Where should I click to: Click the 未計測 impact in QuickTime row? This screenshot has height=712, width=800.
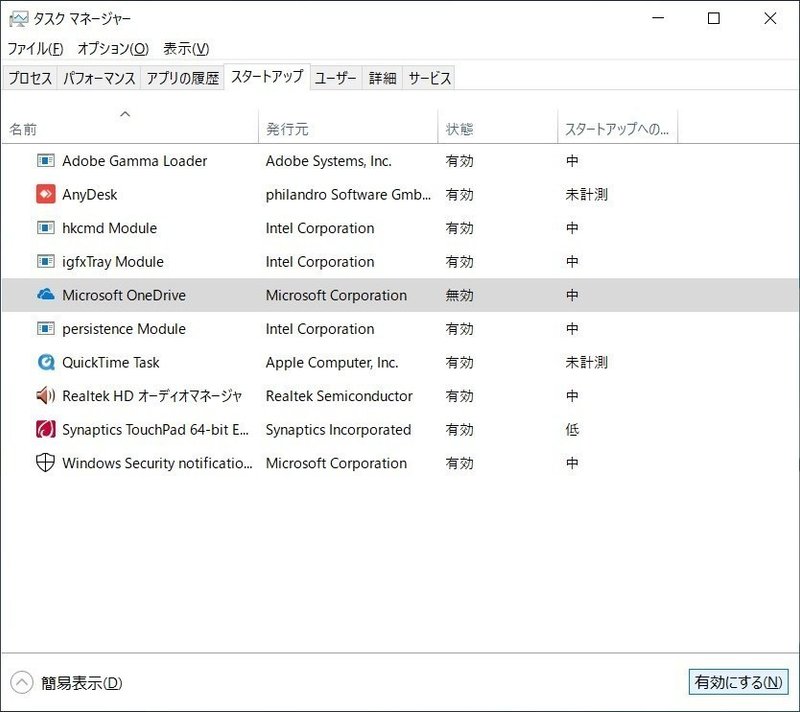click(x=586, y=362)
